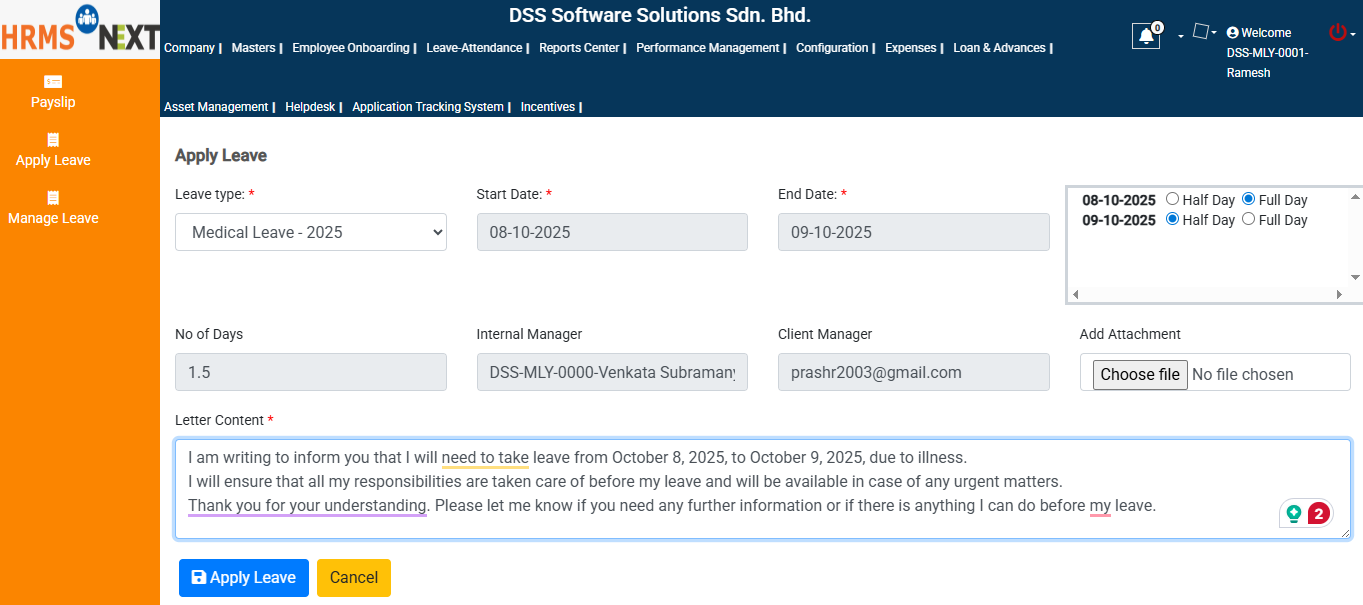Screen dimensions: 1363x605
Task: Open the Asset Management menu
Action: 217,106
